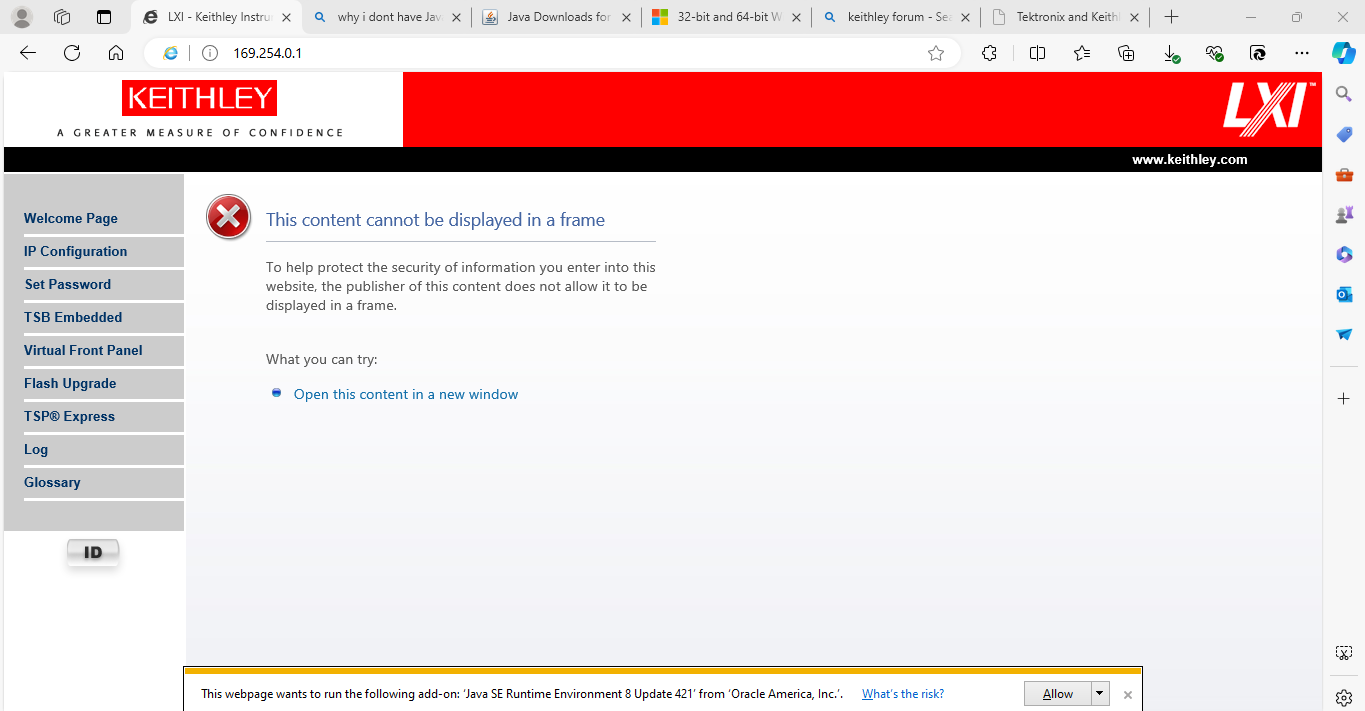Screen dimensions: 1365x711
Task: Open the Extensions puzzle icon
Action: click(x=989, y=53)
